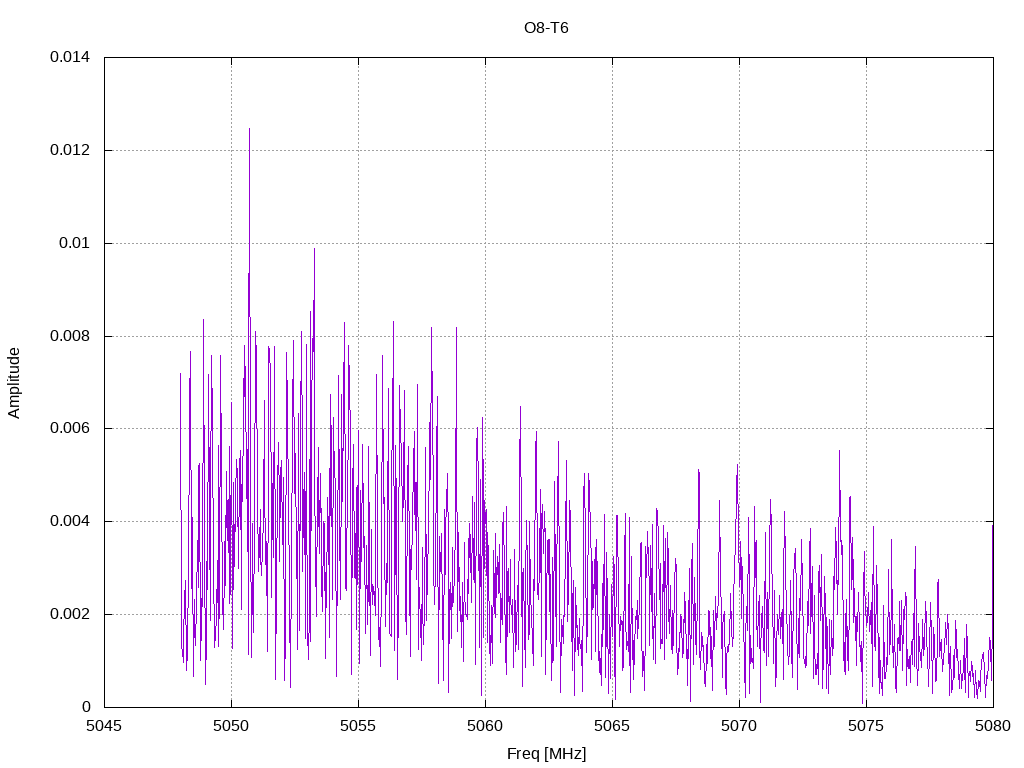Click the second-tallest peak near 5053 MHz
1024x768 pixels.
pos(314,250)
